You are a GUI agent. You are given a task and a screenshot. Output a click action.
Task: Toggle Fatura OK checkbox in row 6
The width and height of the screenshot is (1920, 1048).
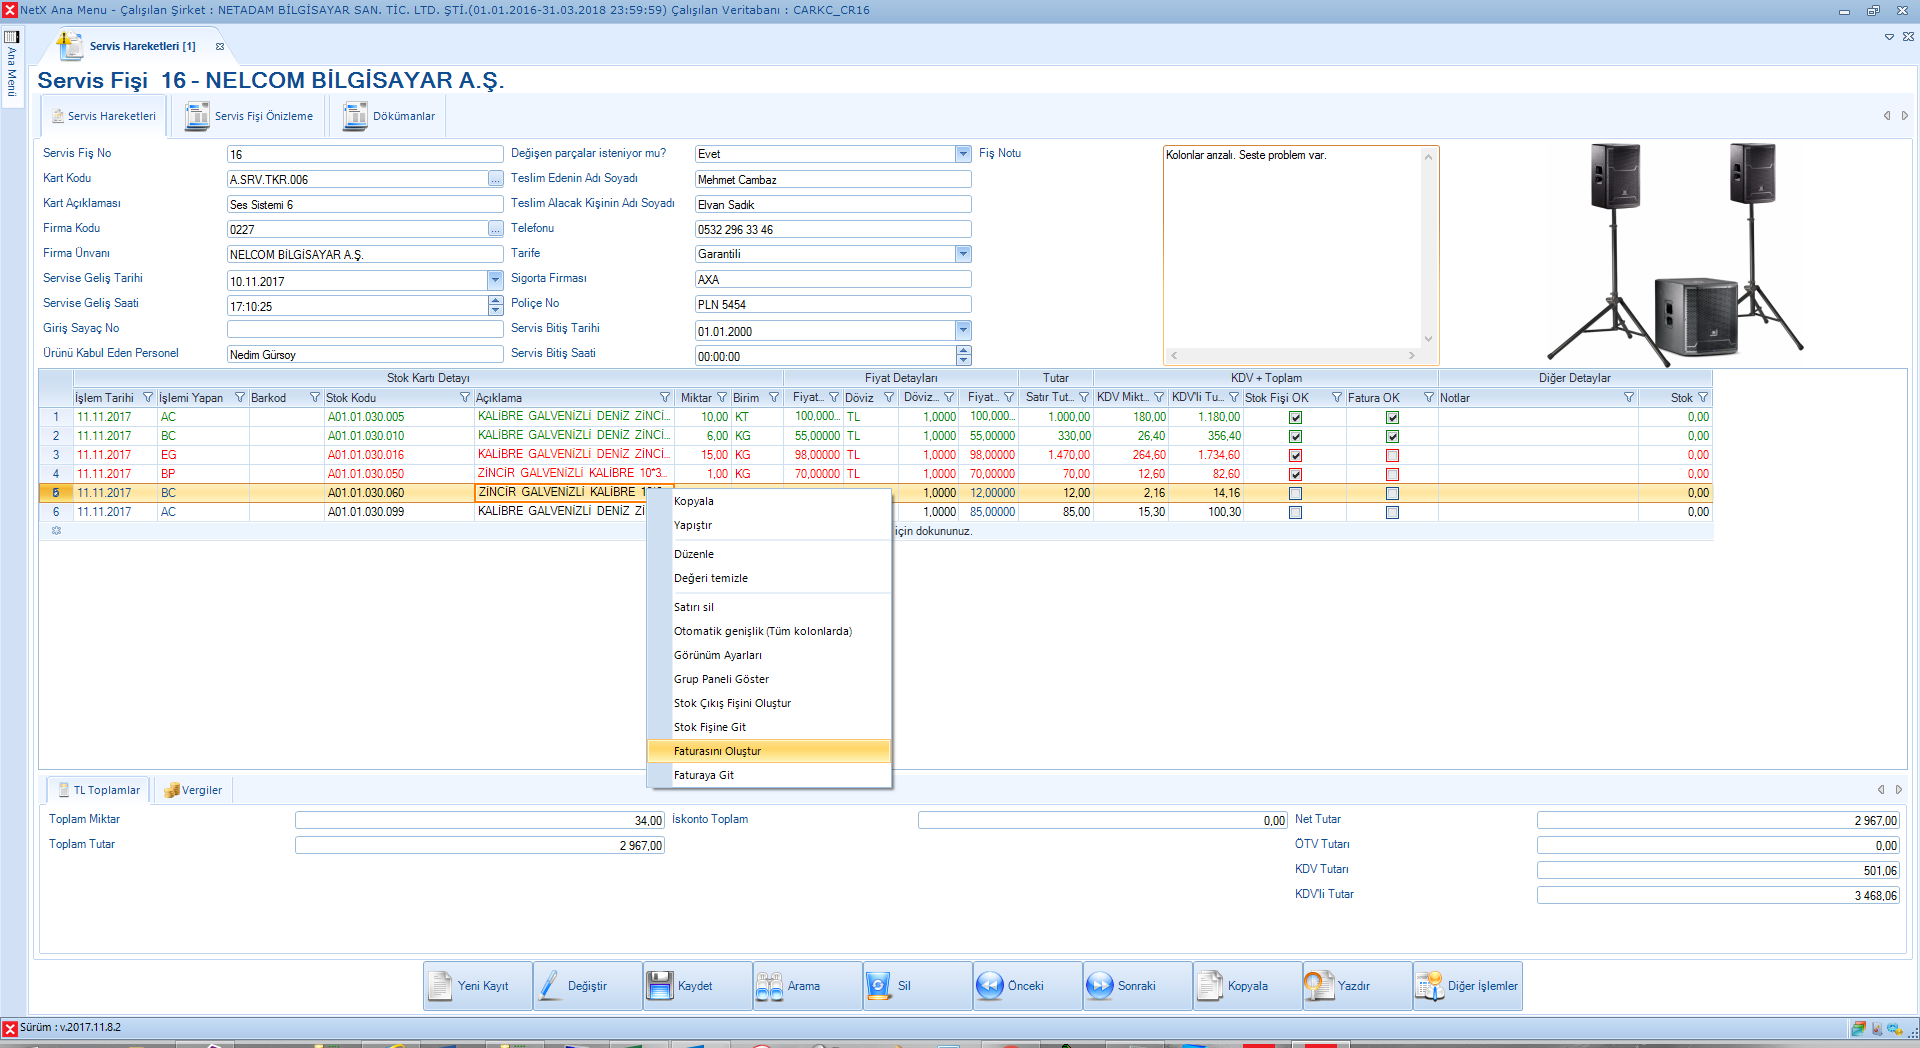coord(1392,512)
